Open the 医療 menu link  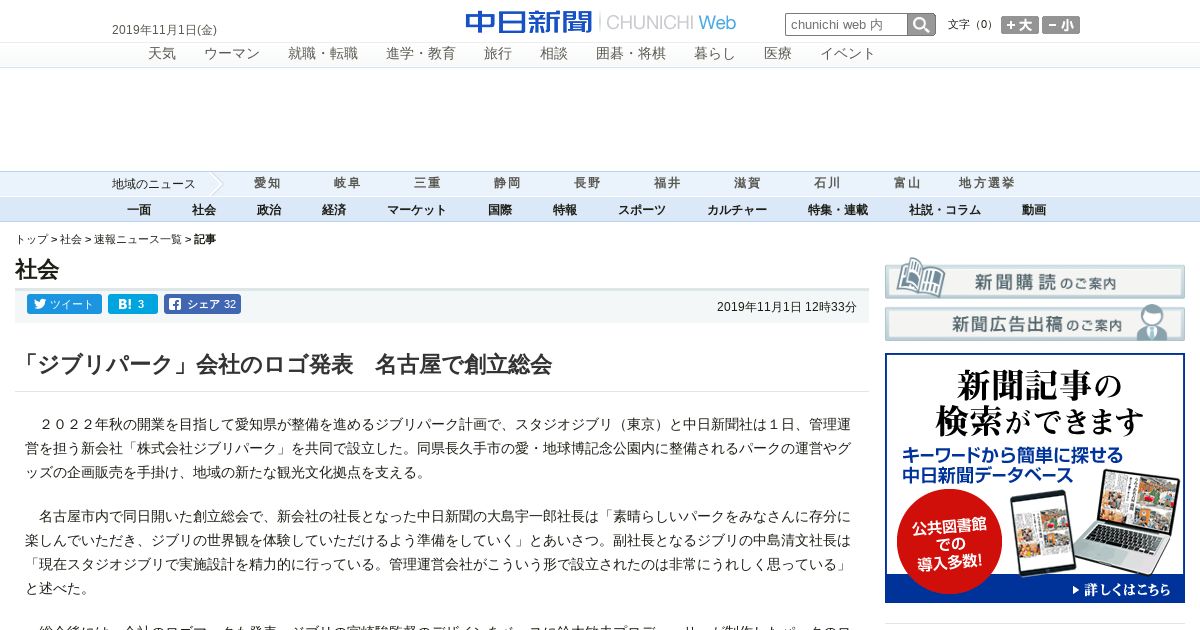point(778,54)
